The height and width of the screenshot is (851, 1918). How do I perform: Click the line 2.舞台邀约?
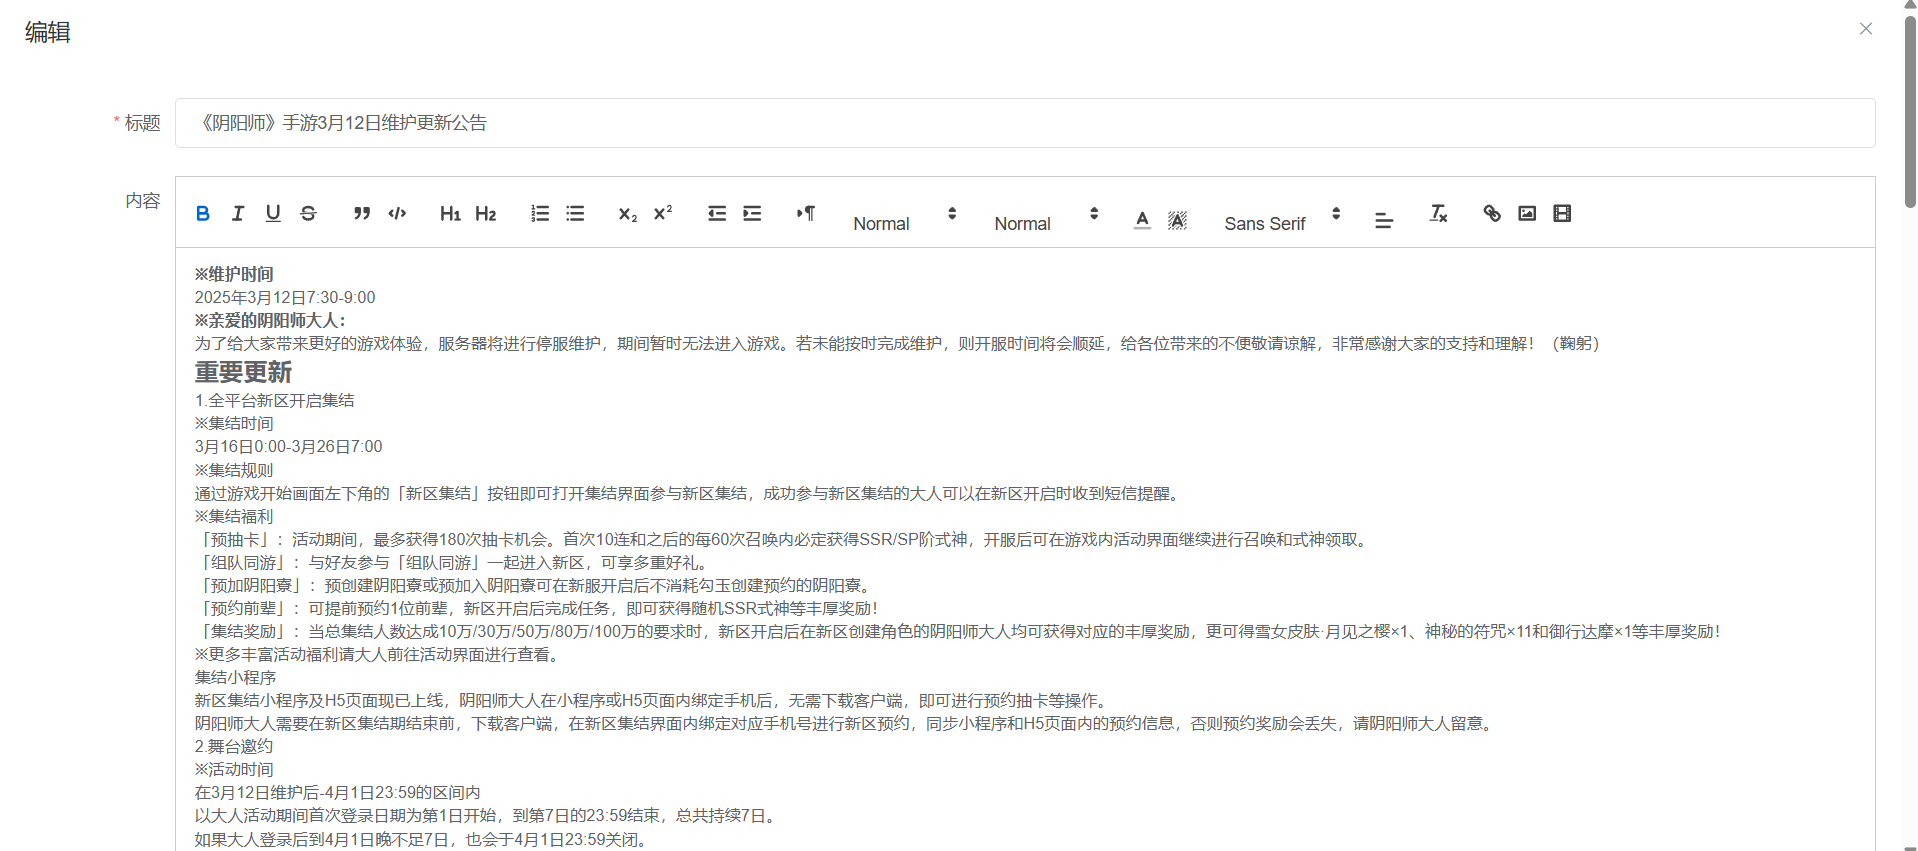coord(233,746)
